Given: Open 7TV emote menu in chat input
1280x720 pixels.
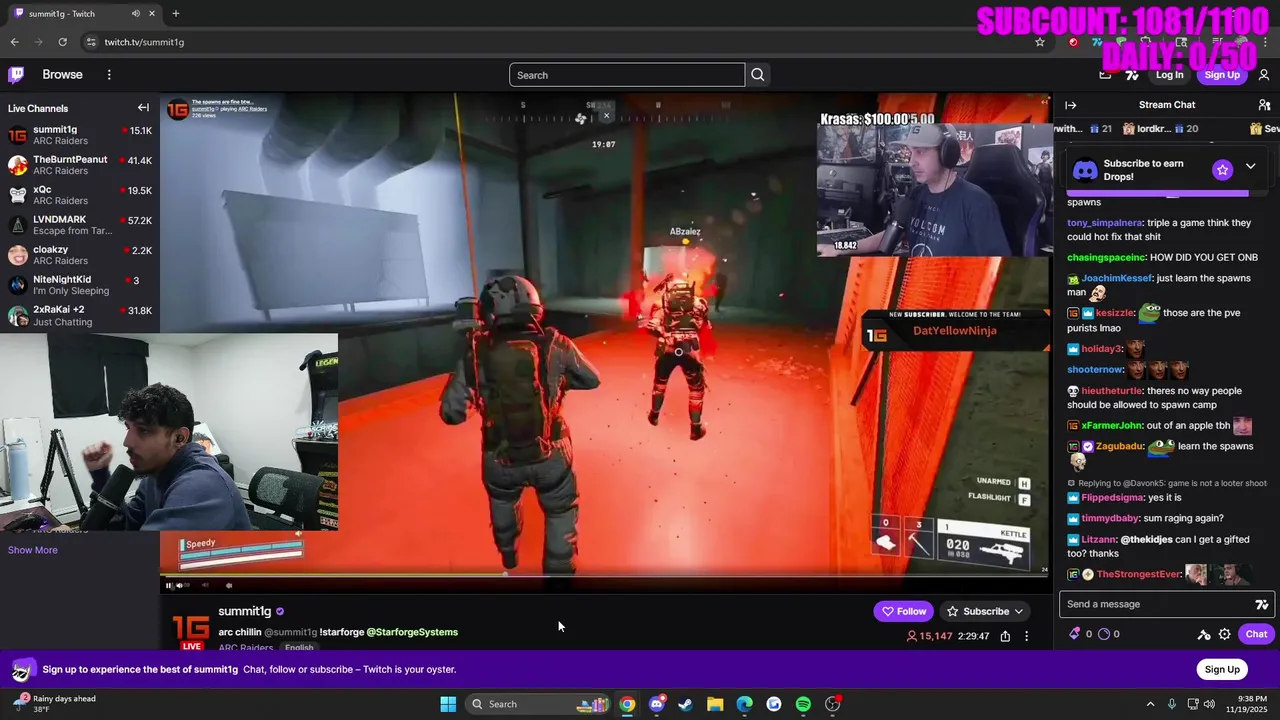Looking at the screenshot, I should pyautogui.click(x=1262, y=604).
